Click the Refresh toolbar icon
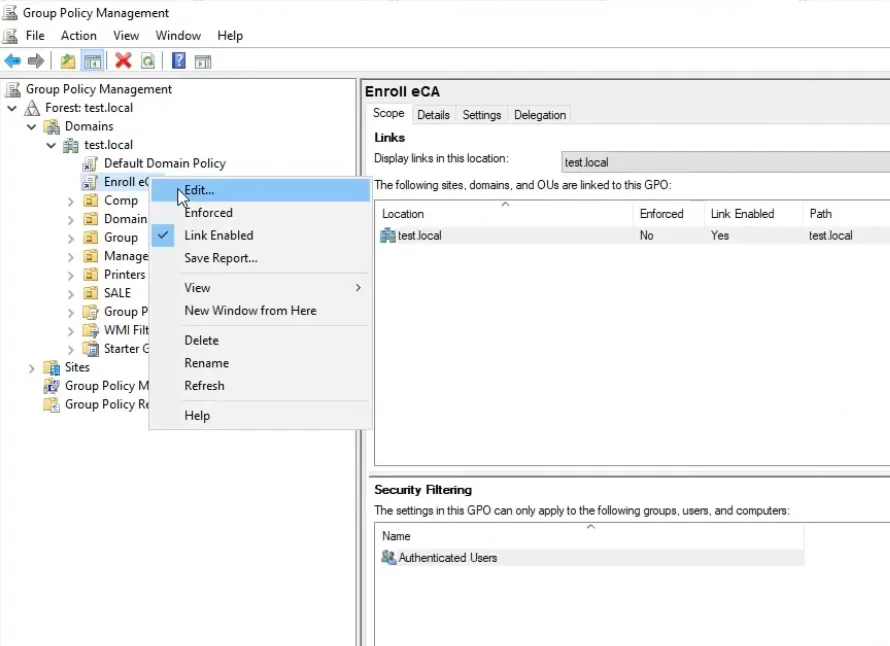 click(x=148, y=61)
